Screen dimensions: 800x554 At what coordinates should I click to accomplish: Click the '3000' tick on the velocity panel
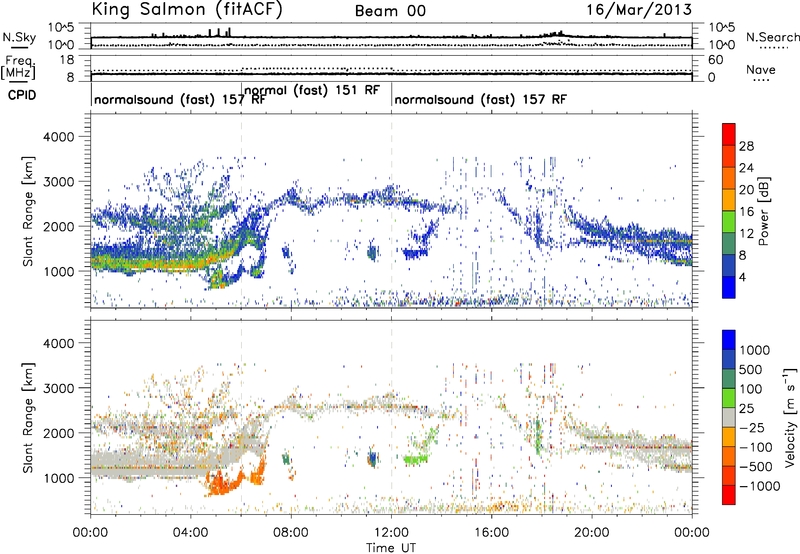58,388
